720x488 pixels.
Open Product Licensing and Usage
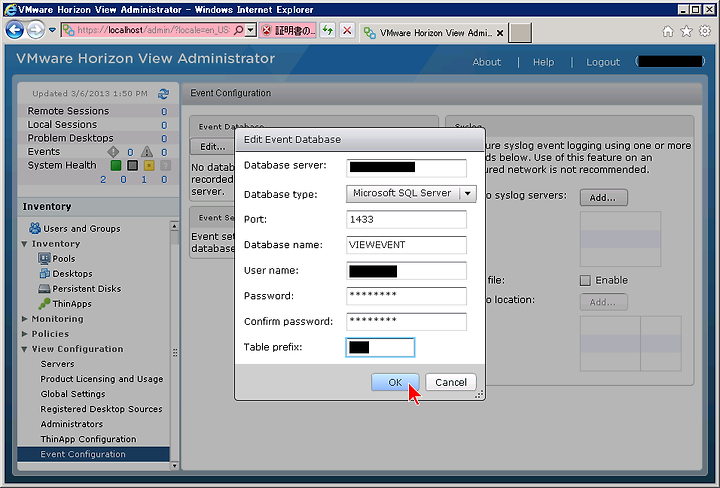101,379
